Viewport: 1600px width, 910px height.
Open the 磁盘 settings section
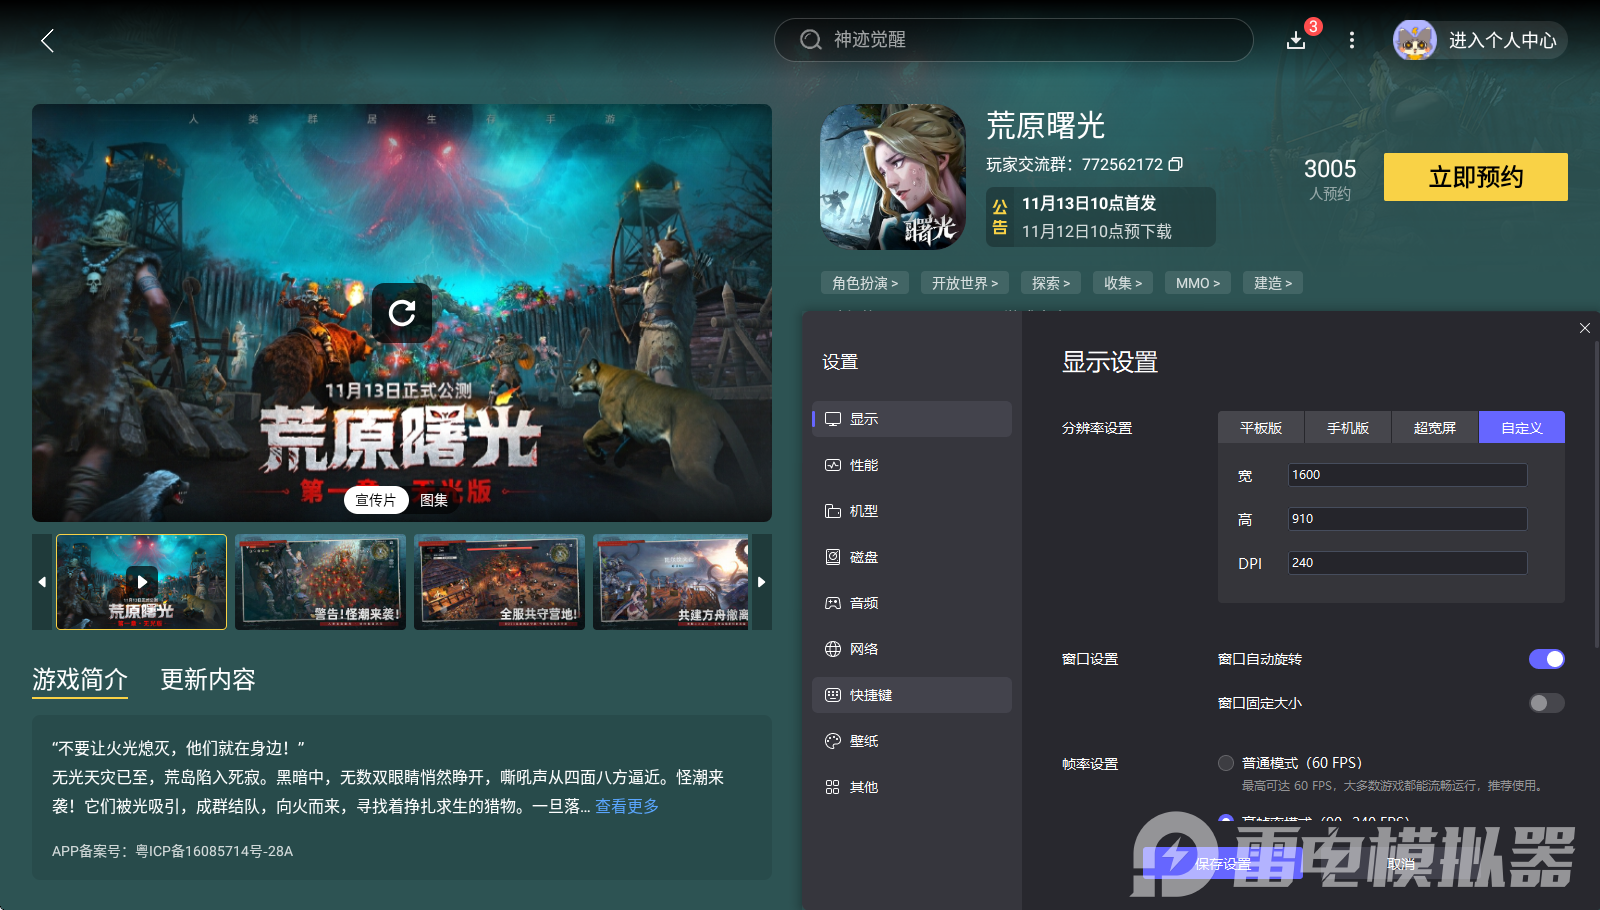click(912, 557)
